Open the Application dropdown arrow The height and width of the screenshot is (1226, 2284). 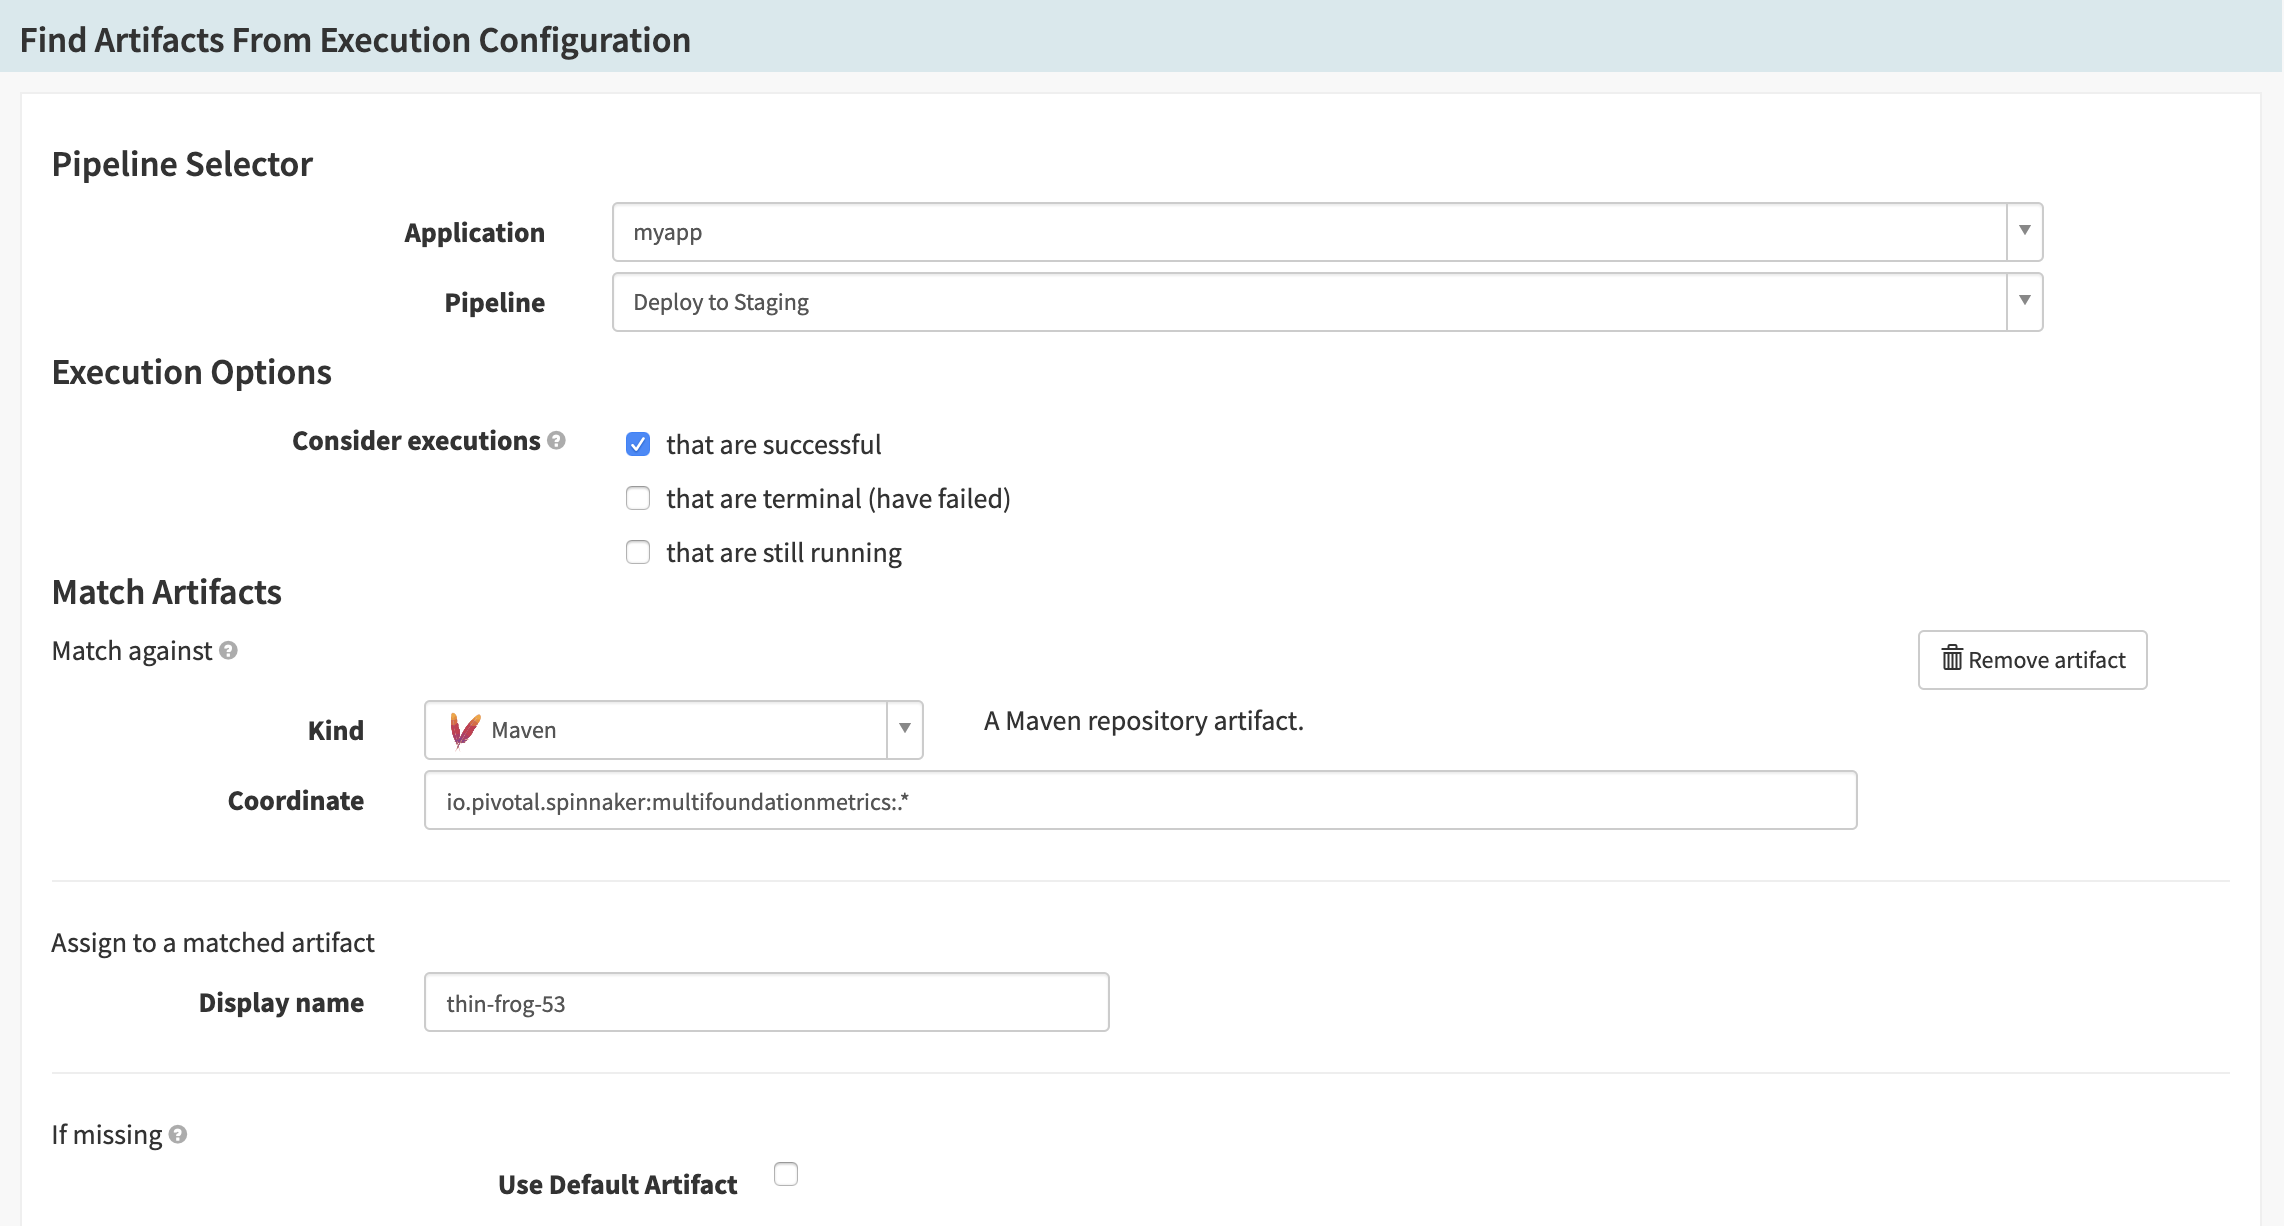[2024, 232]
